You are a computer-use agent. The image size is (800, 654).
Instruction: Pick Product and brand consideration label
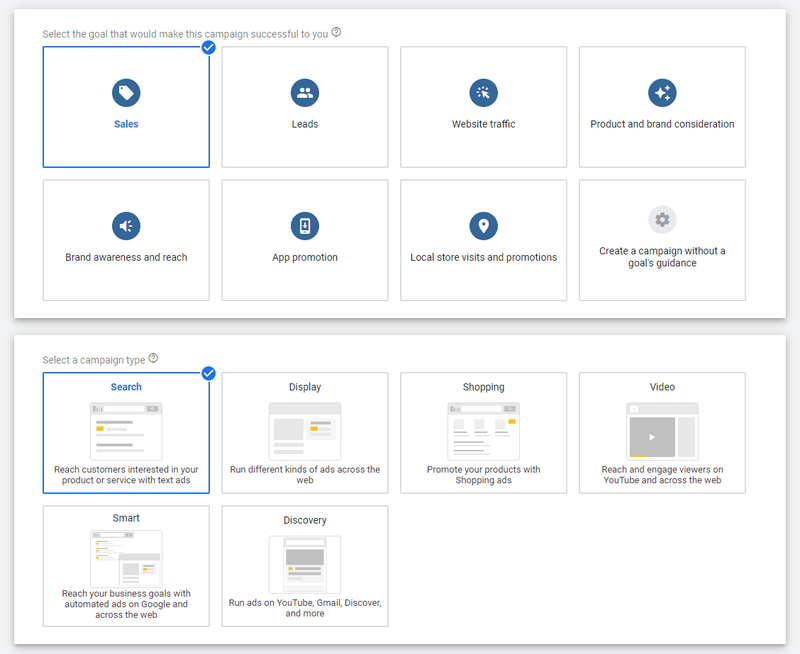(662, 124)
